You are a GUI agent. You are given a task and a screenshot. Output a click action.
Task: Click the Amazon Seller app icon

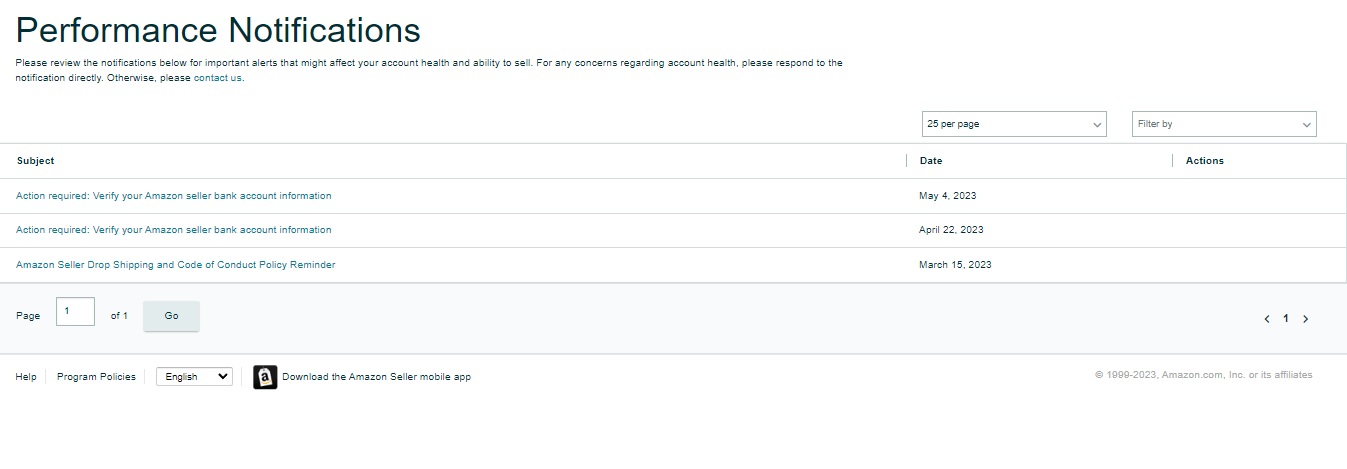click(x=265, y=377)
